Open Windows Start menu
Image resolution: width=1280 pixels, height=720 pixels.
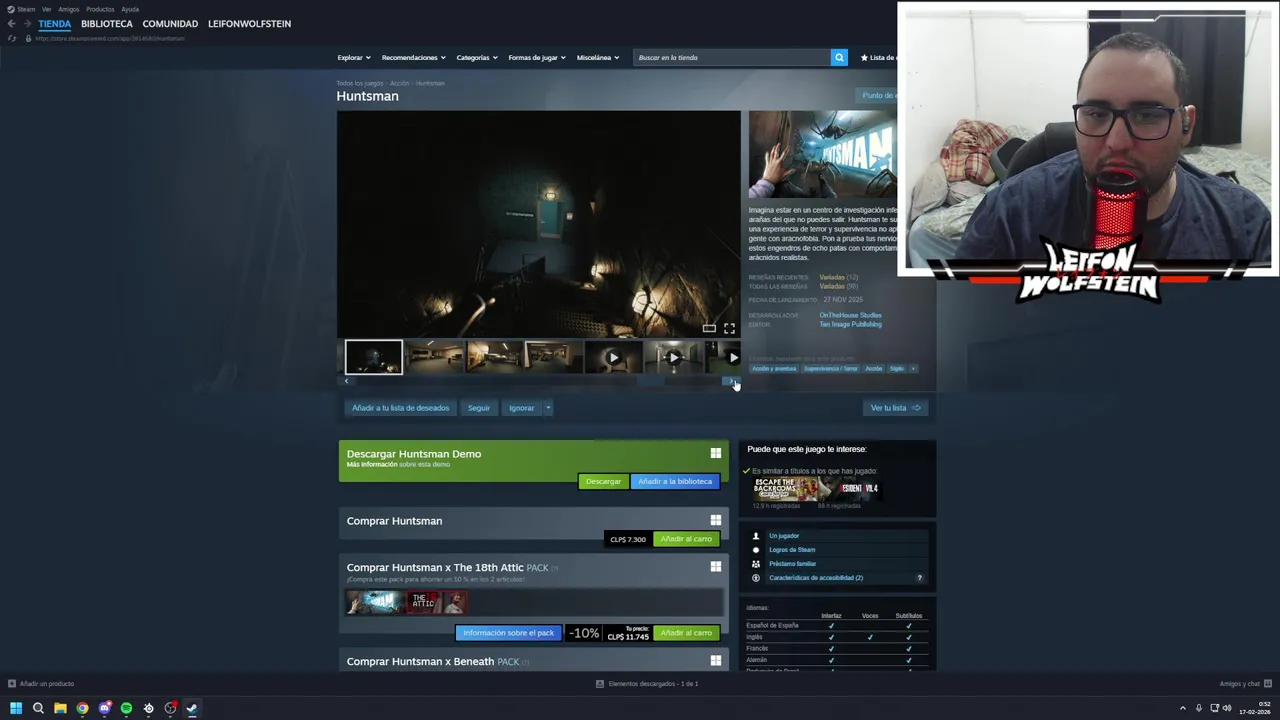pos(16,708)
